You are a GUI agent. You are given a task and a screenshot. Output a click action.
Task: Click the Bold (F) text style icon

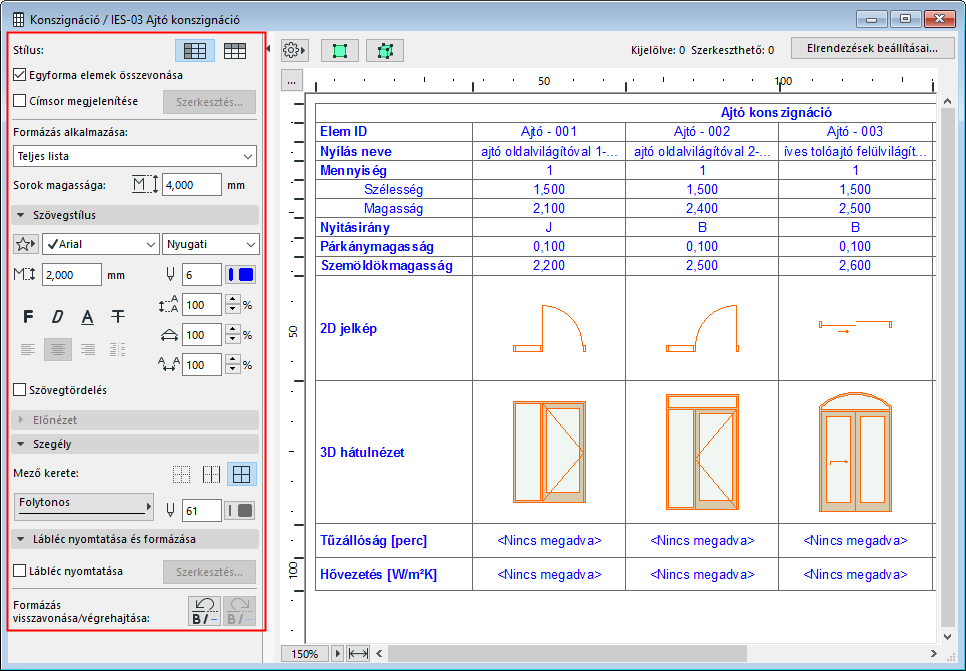(28, 317)
